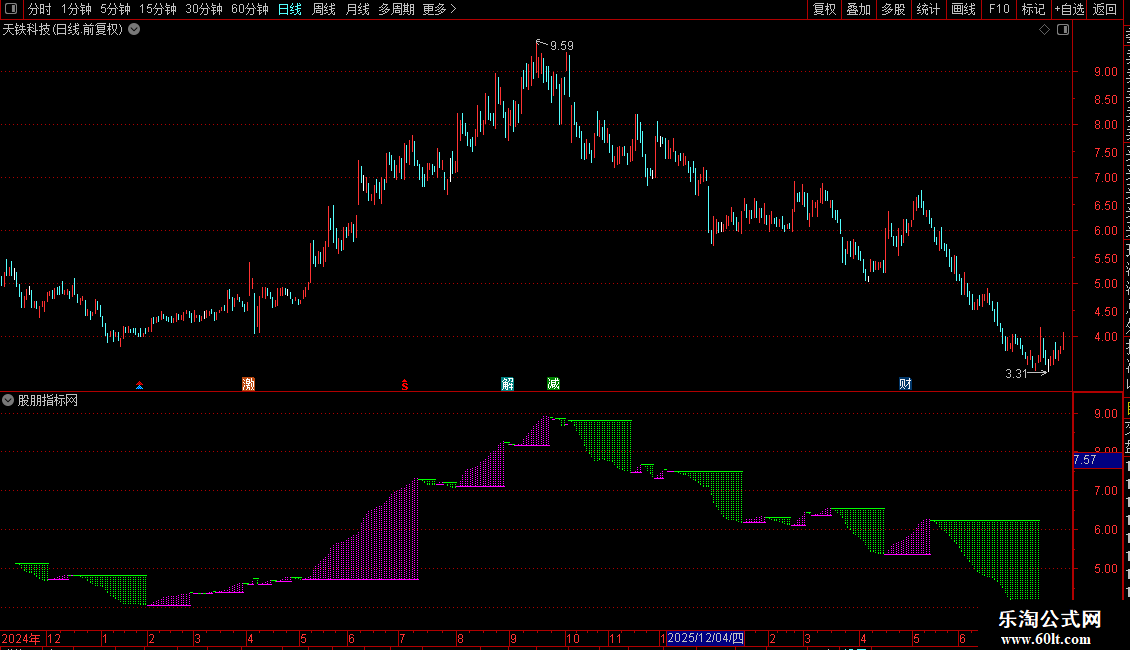Screen dimensions: 1130x650
Task: Expand the 更多 periods menu
Action: click(439, 9)
